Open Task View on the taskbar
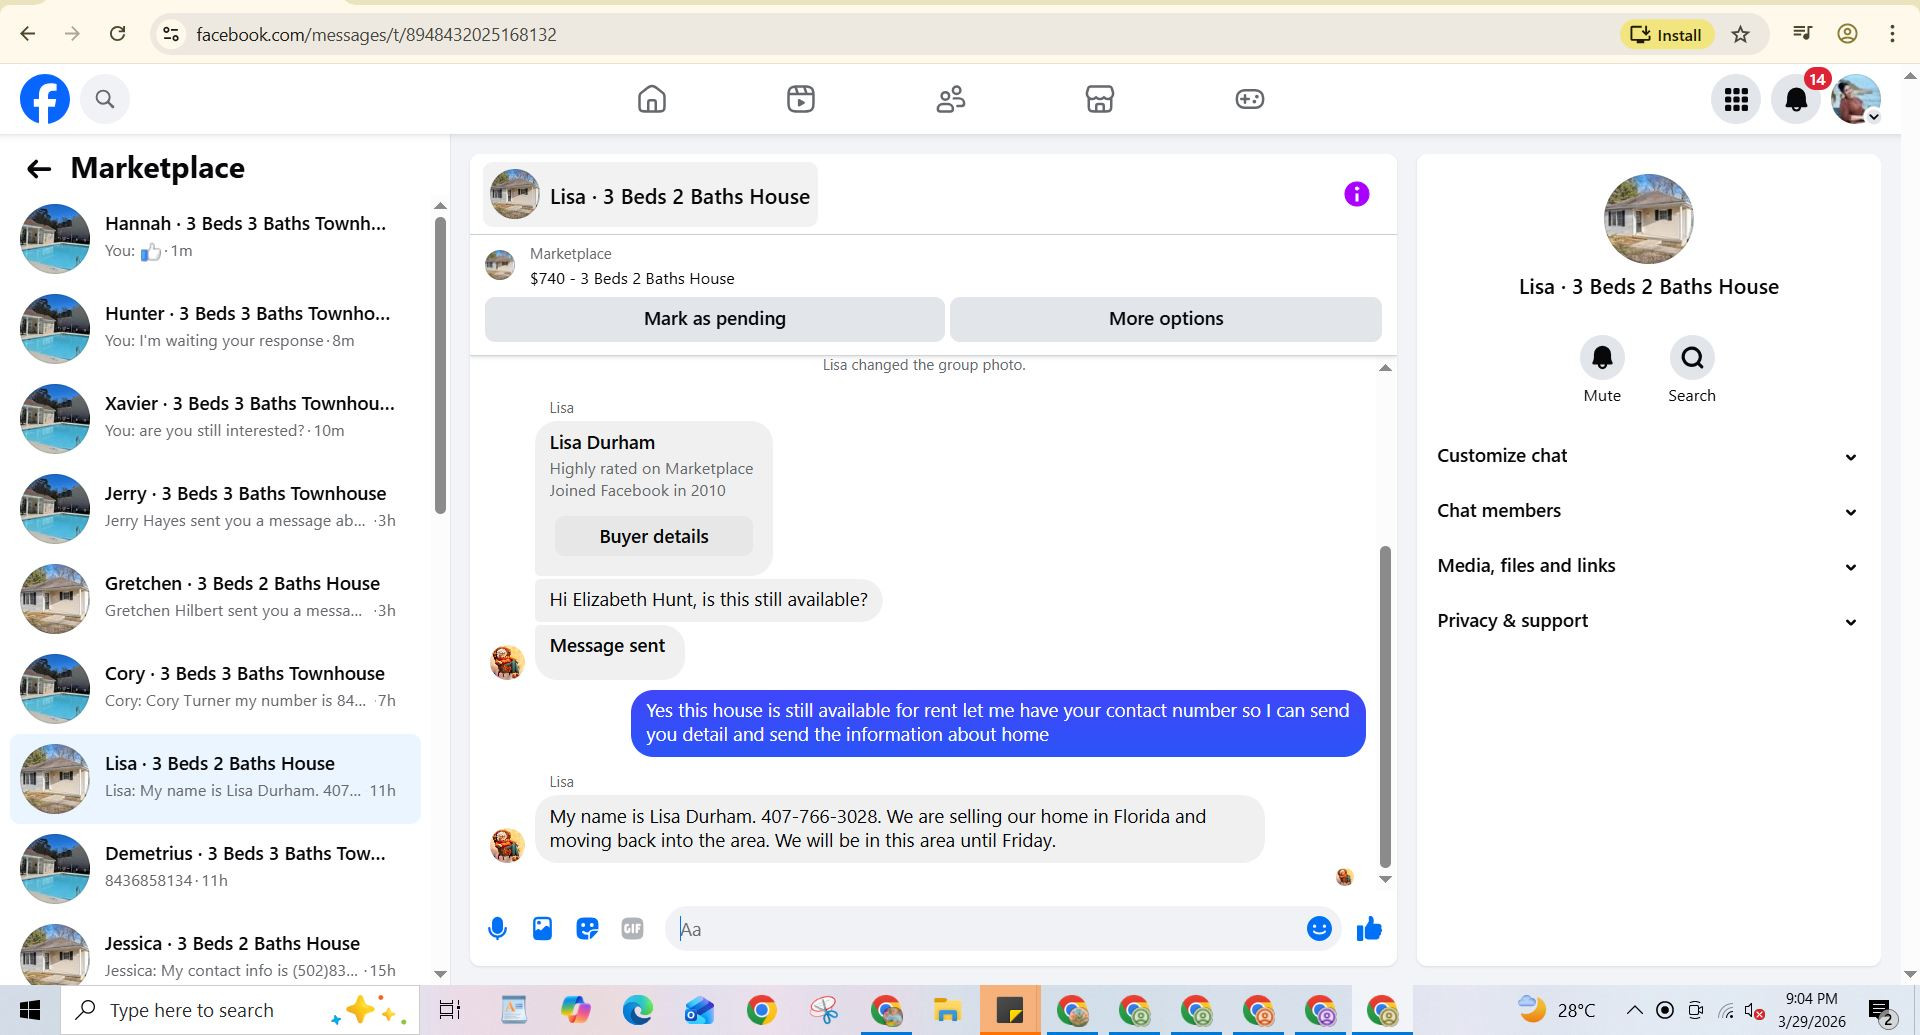This screenshot has height=1035, width=1920. pos(450,1010)
